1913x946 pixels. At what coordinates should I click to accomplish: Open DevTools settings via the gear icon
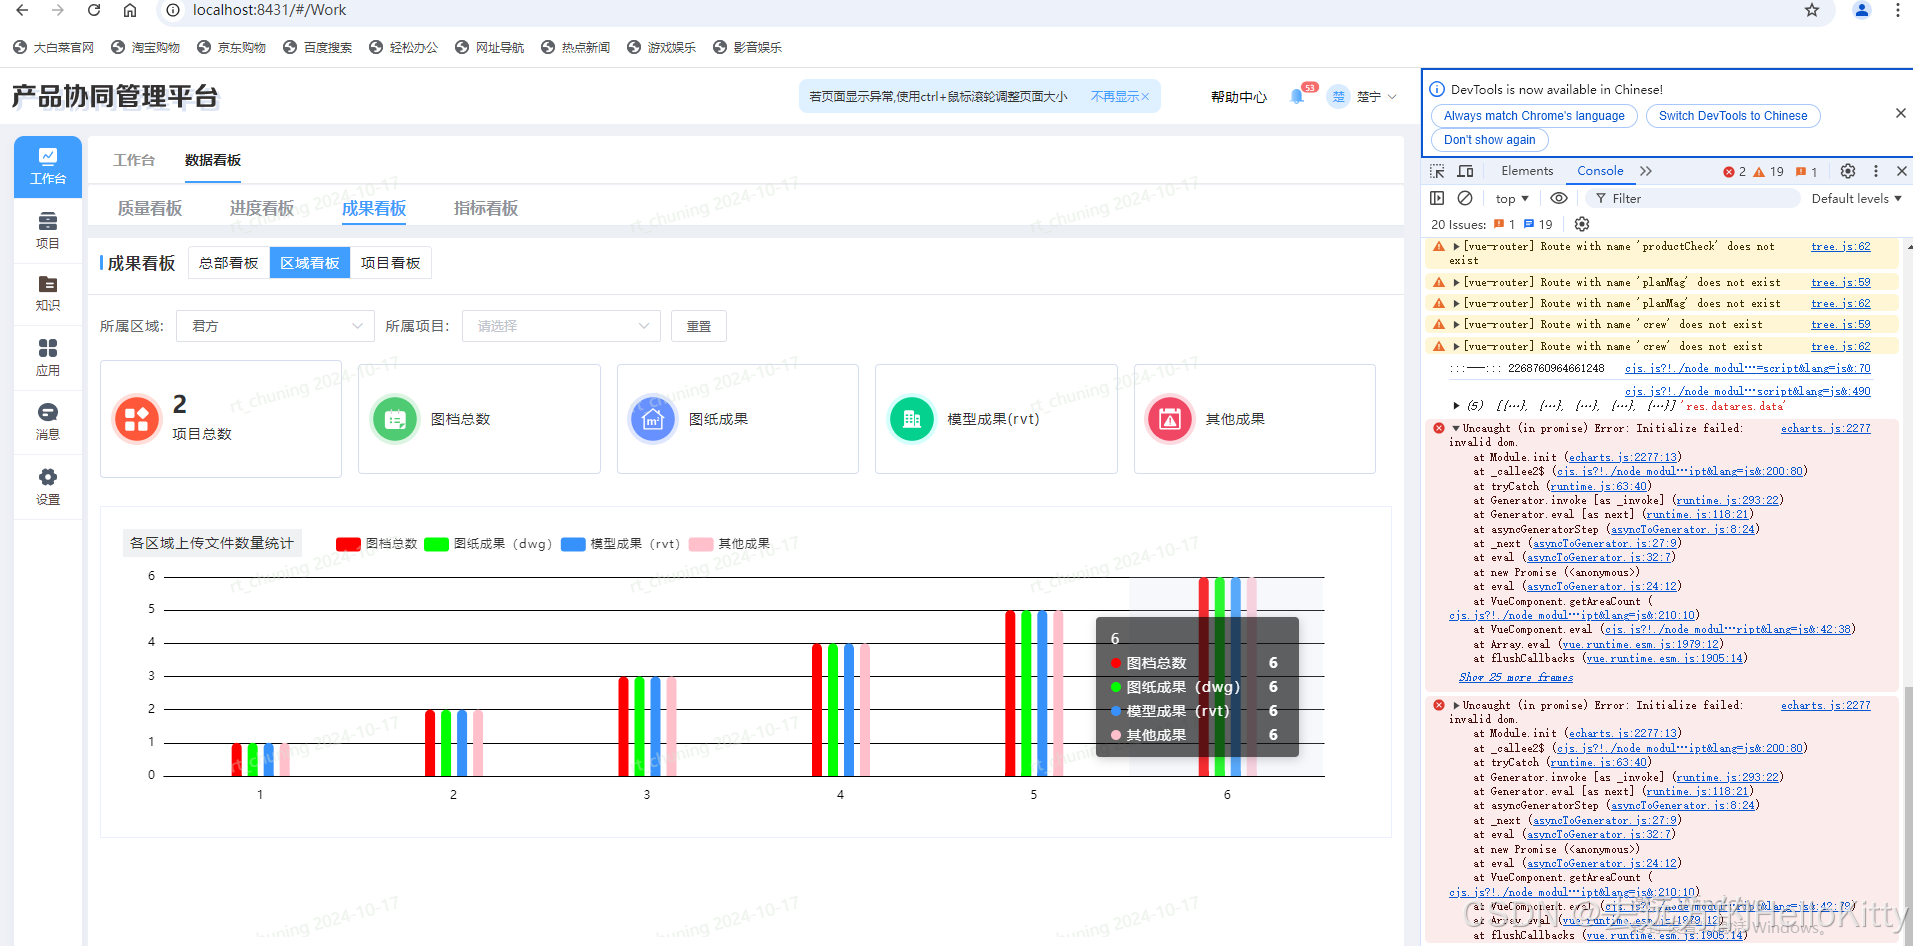(1847, 171)
